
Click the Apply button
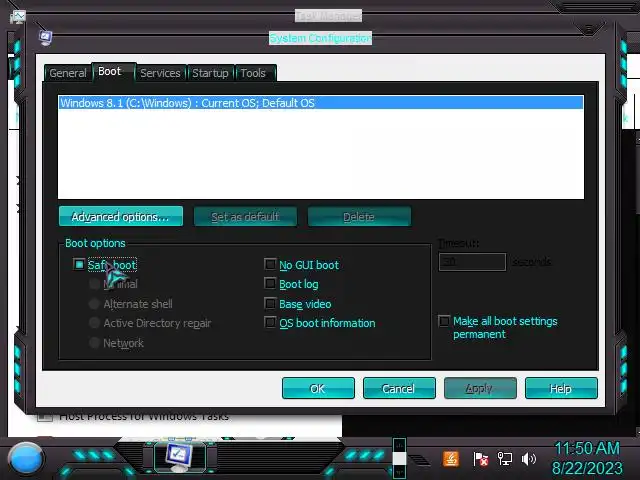pos(480,388)
